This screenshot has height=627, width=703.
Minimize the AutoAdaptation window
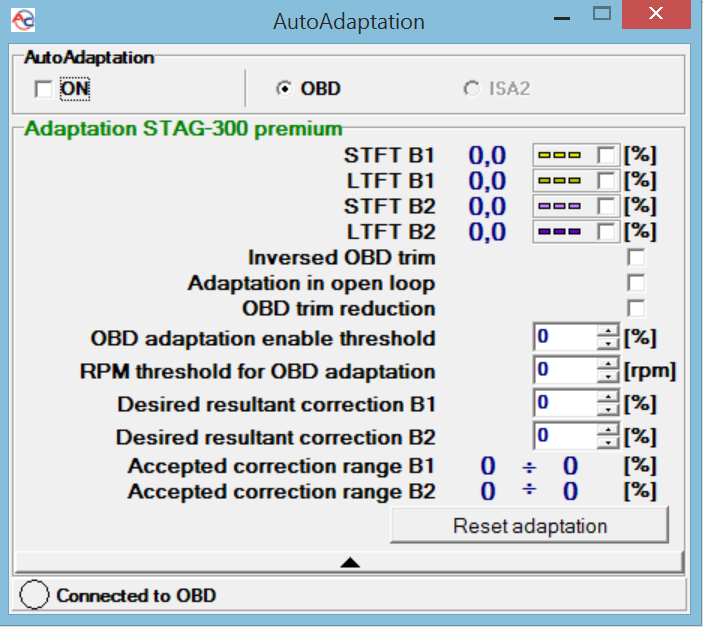[562, 18]
